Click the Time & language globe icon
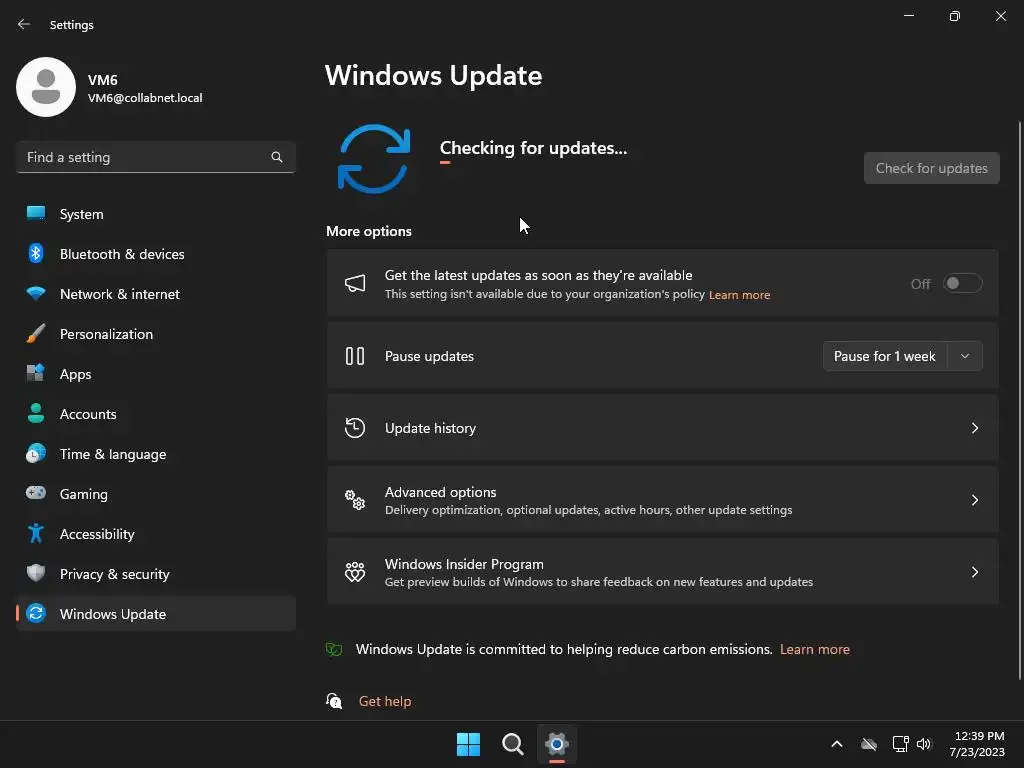The width and height of the screenshot is (1024, 768). pos(36,453)
